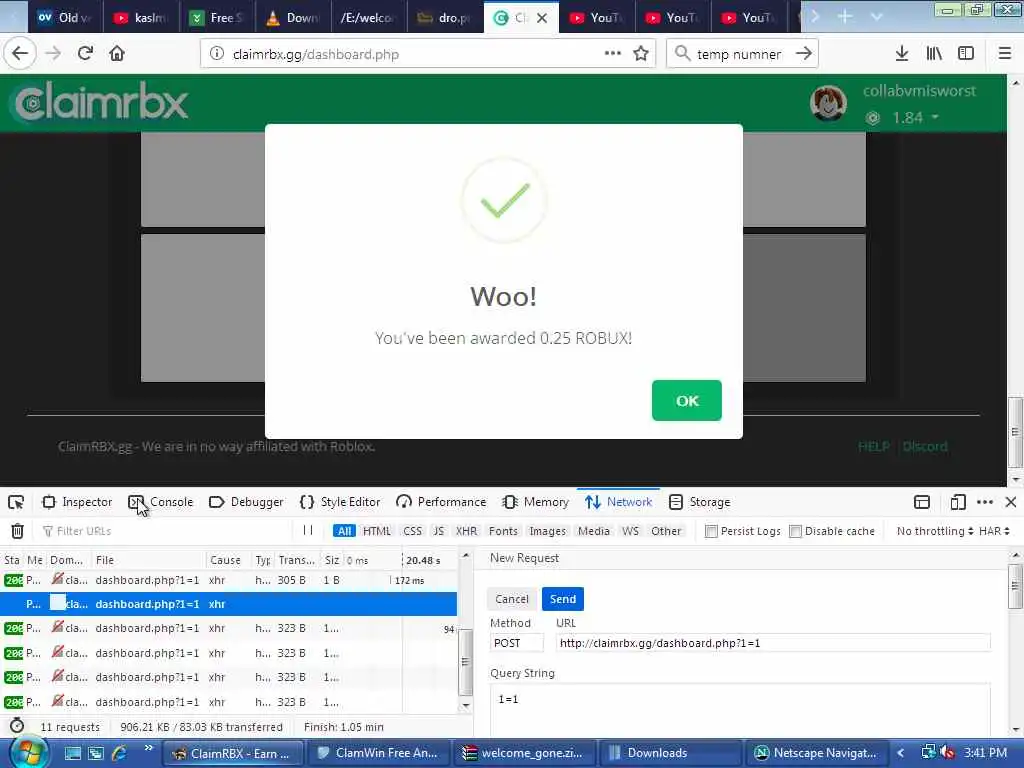
Task: Open the No throttling dropdown
Action: pyautogui.click(x=935, y=531)
